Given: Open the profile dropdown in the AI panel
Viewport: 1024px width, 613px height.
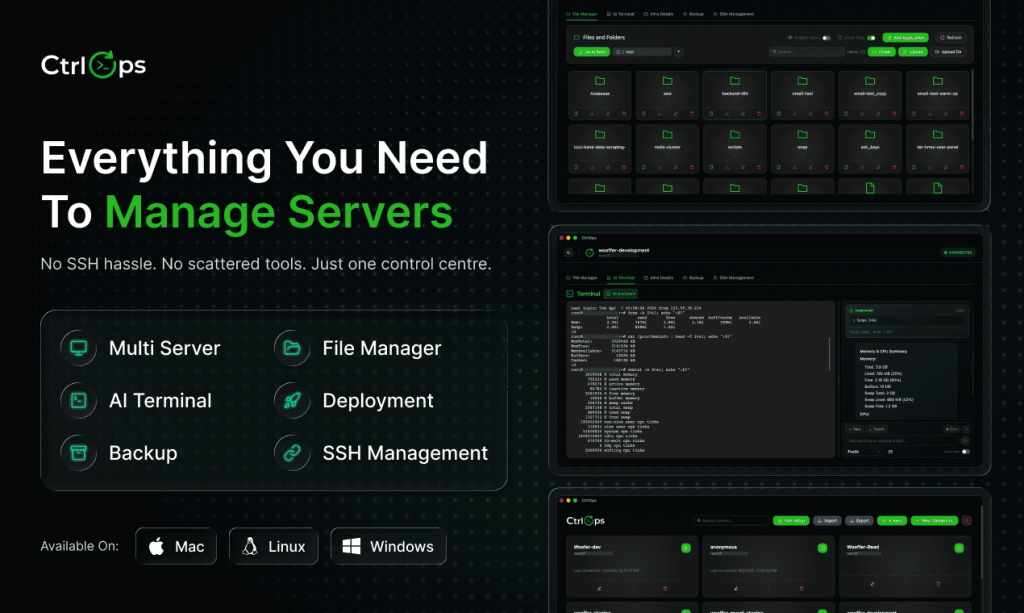Looking at the screenshot, I should click(864, 452).
